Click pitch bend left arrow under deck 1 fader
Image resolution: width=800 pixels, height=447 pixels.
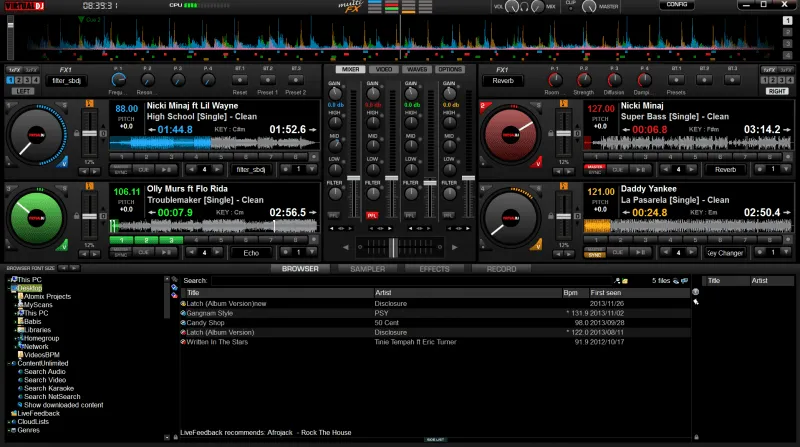pyautogui.click(x=84, y=171)
